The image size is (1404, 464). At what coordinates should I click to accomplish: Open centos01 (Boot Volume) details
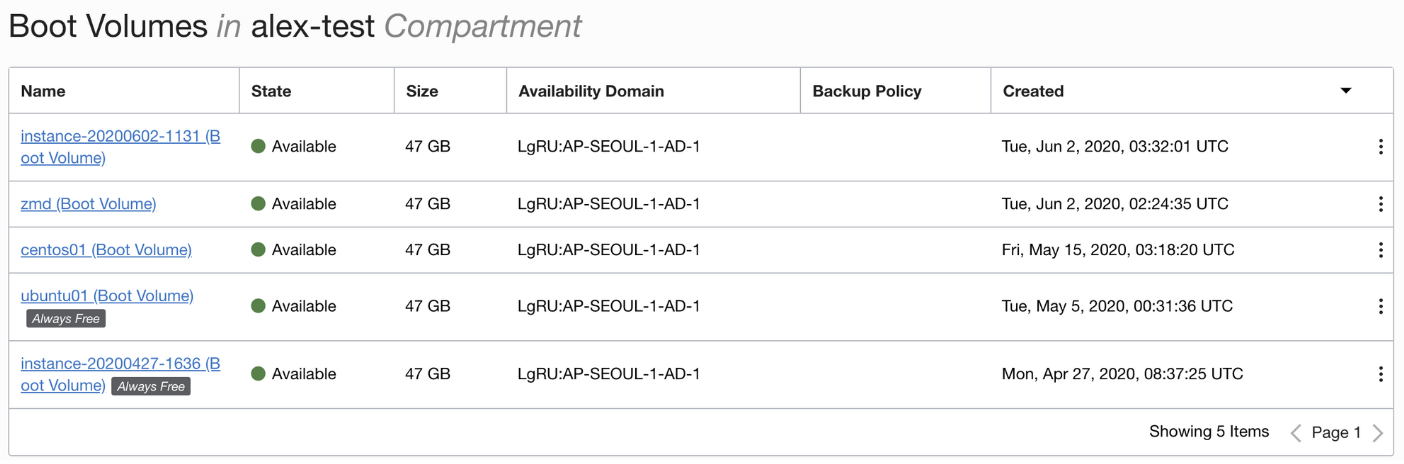106,250
